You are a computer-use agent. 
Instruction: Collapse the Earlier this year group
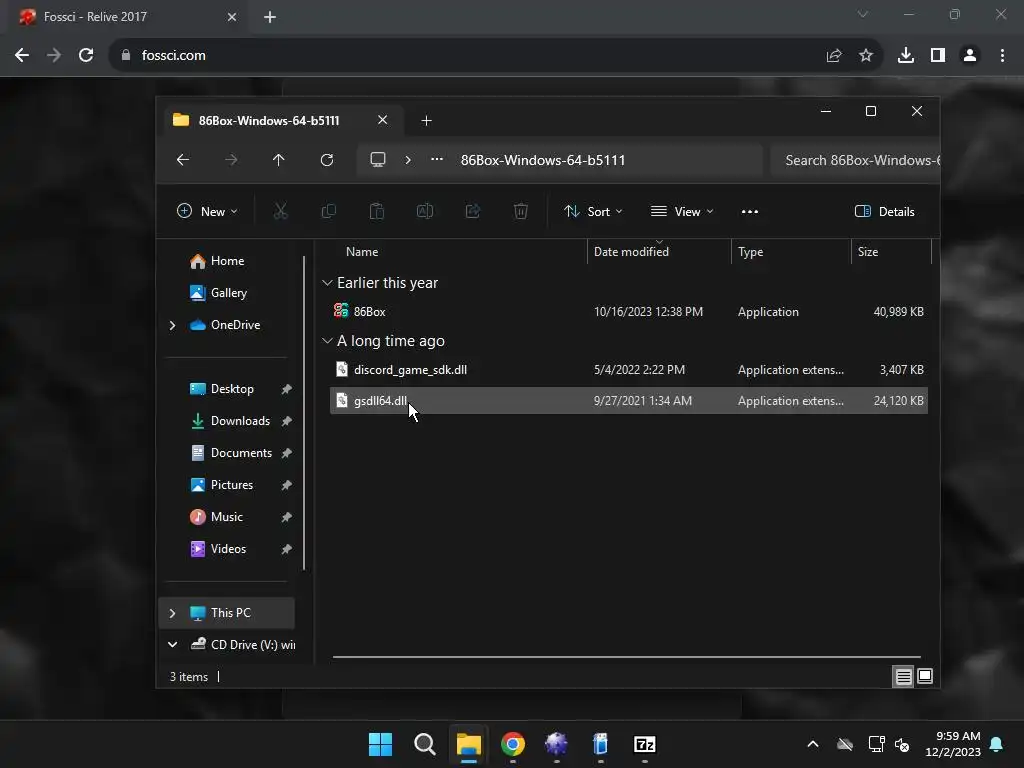pyautogui.click(x=327, y=283)
